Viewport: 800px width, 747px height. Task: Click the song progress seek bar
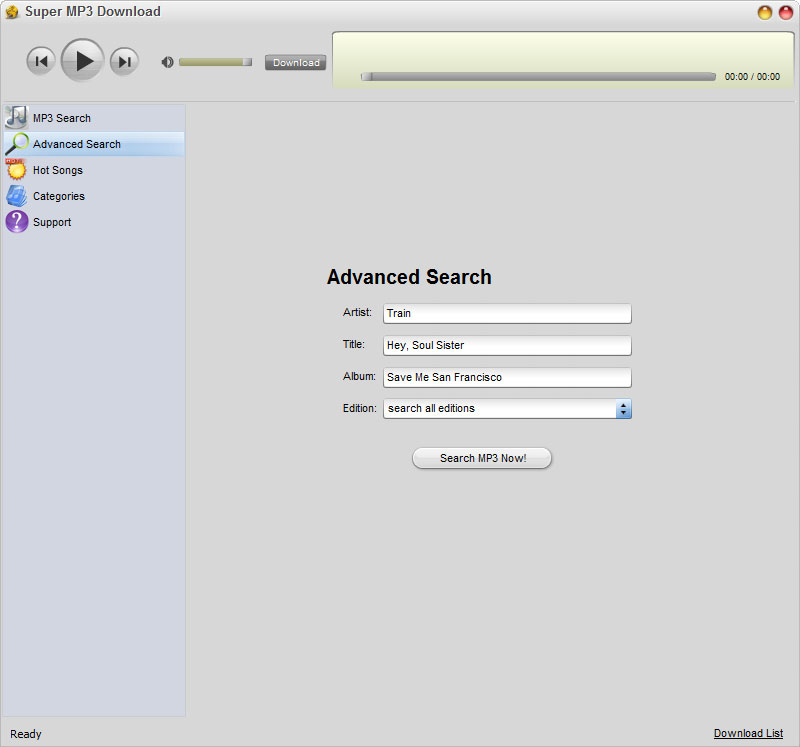538,77
